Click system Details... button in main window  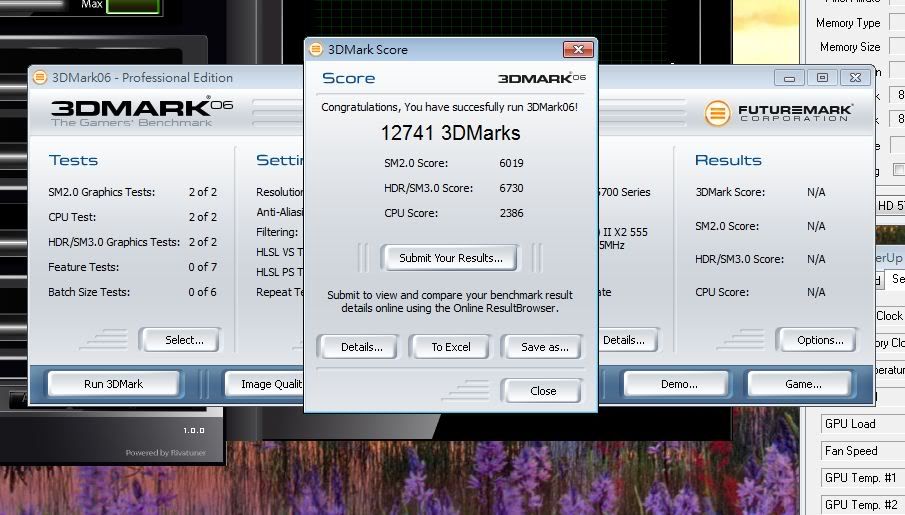627,340
